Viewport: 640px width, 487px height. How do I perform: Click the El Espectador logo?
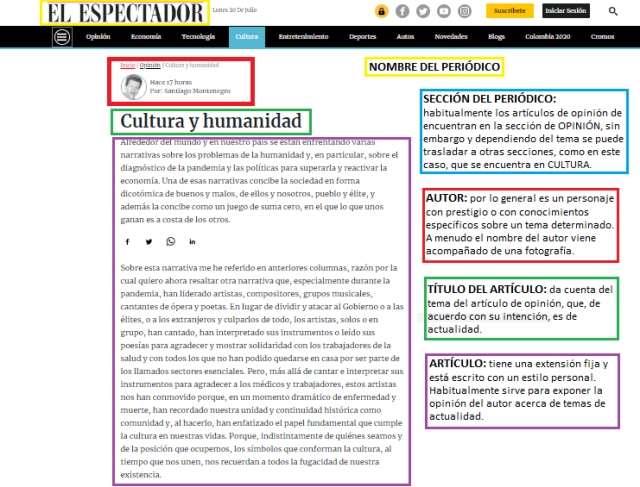(125, 13)
